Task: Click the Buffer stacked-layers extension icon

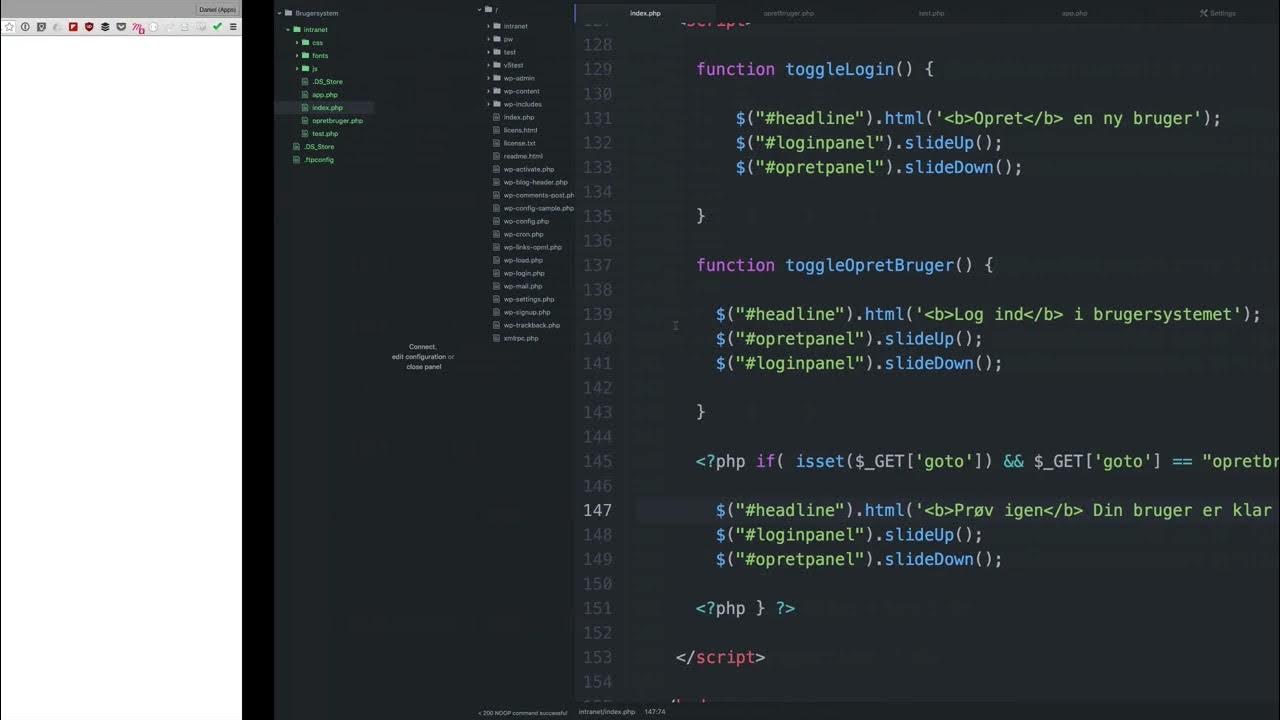Action: click(105, 27)
